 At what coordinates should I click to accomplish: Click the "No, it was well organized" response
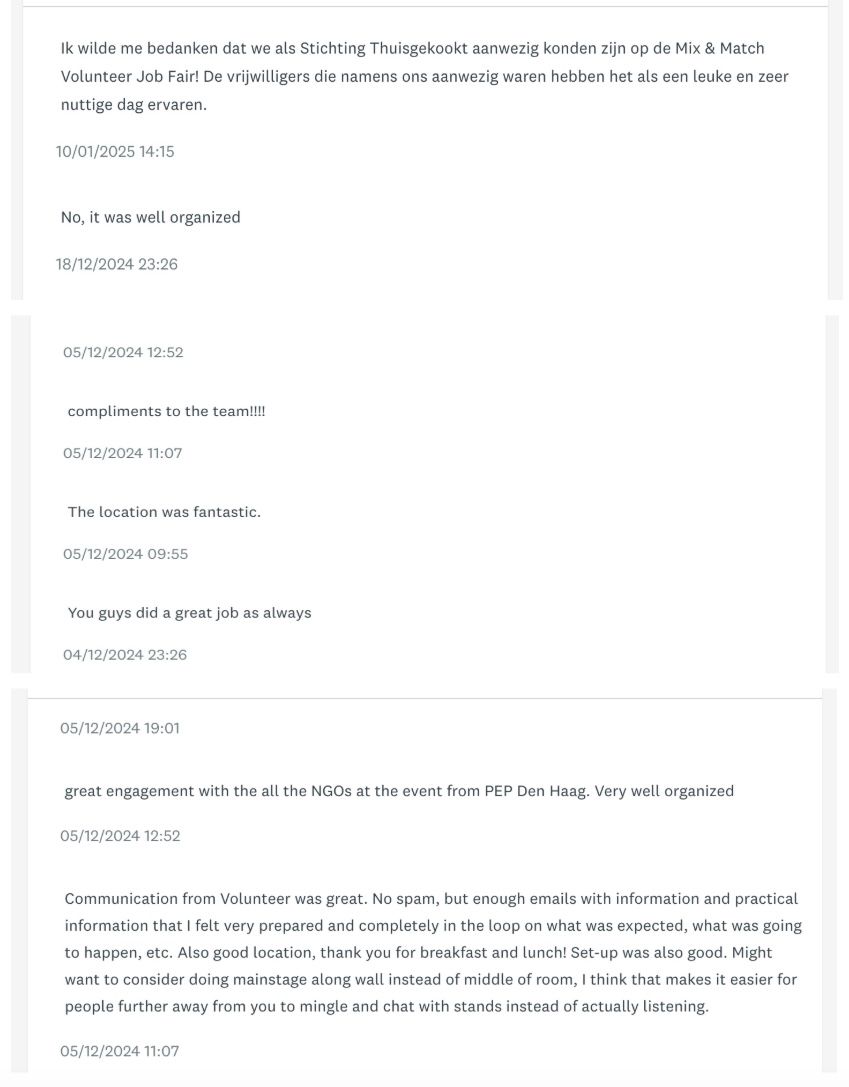coord(151,217)
